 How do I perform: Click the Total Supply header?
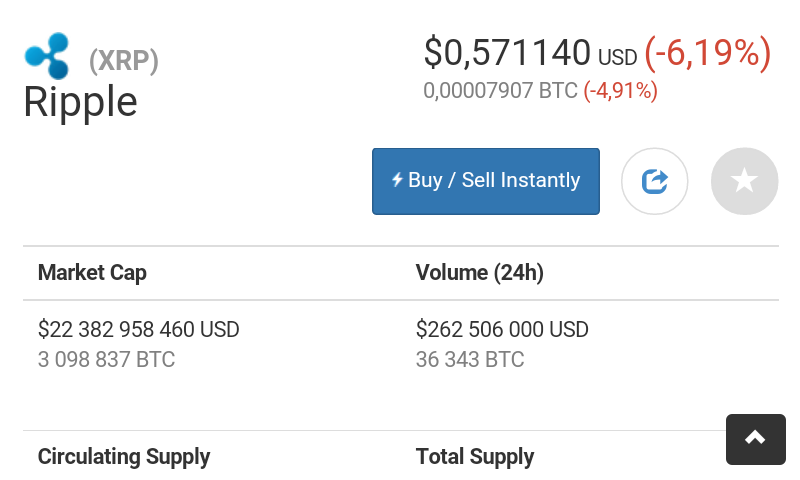[x=475, y=457]
